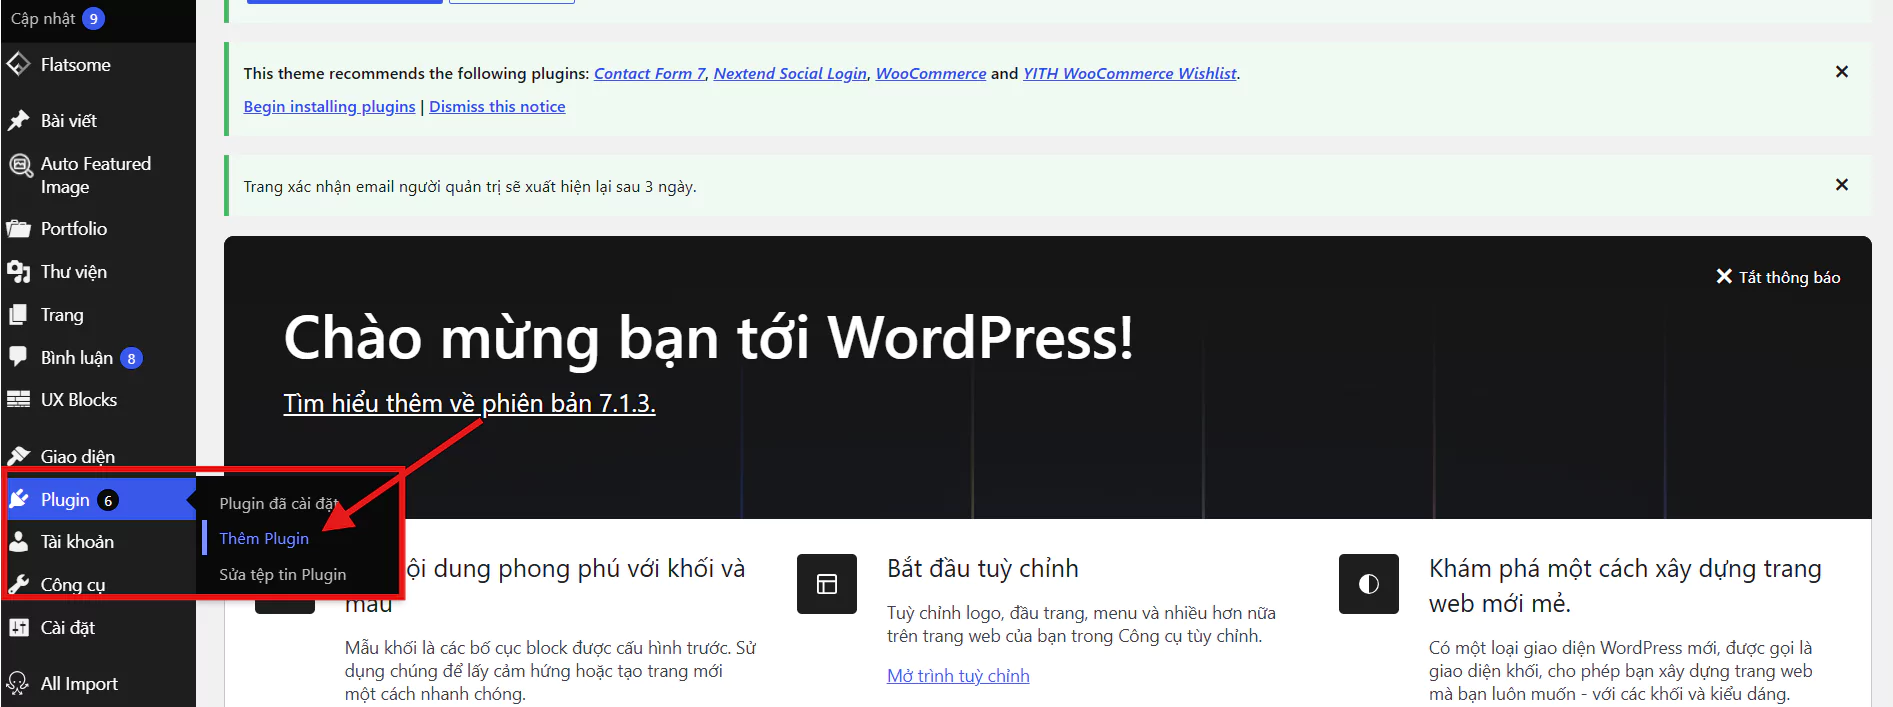Click the Bình luận comment bubble icon
The height and width of the screenshot is (707, 1893).
click(x=18, y=357)
